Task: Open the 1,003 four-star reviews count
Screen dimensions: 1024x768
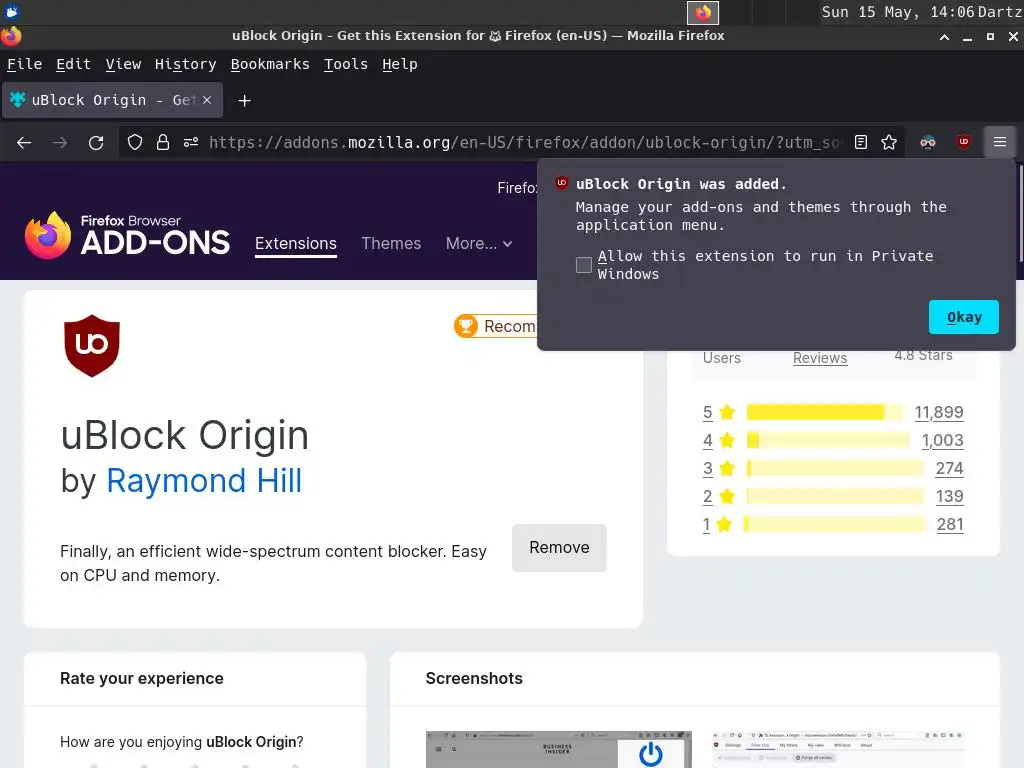Action: [x=942, y=440]
